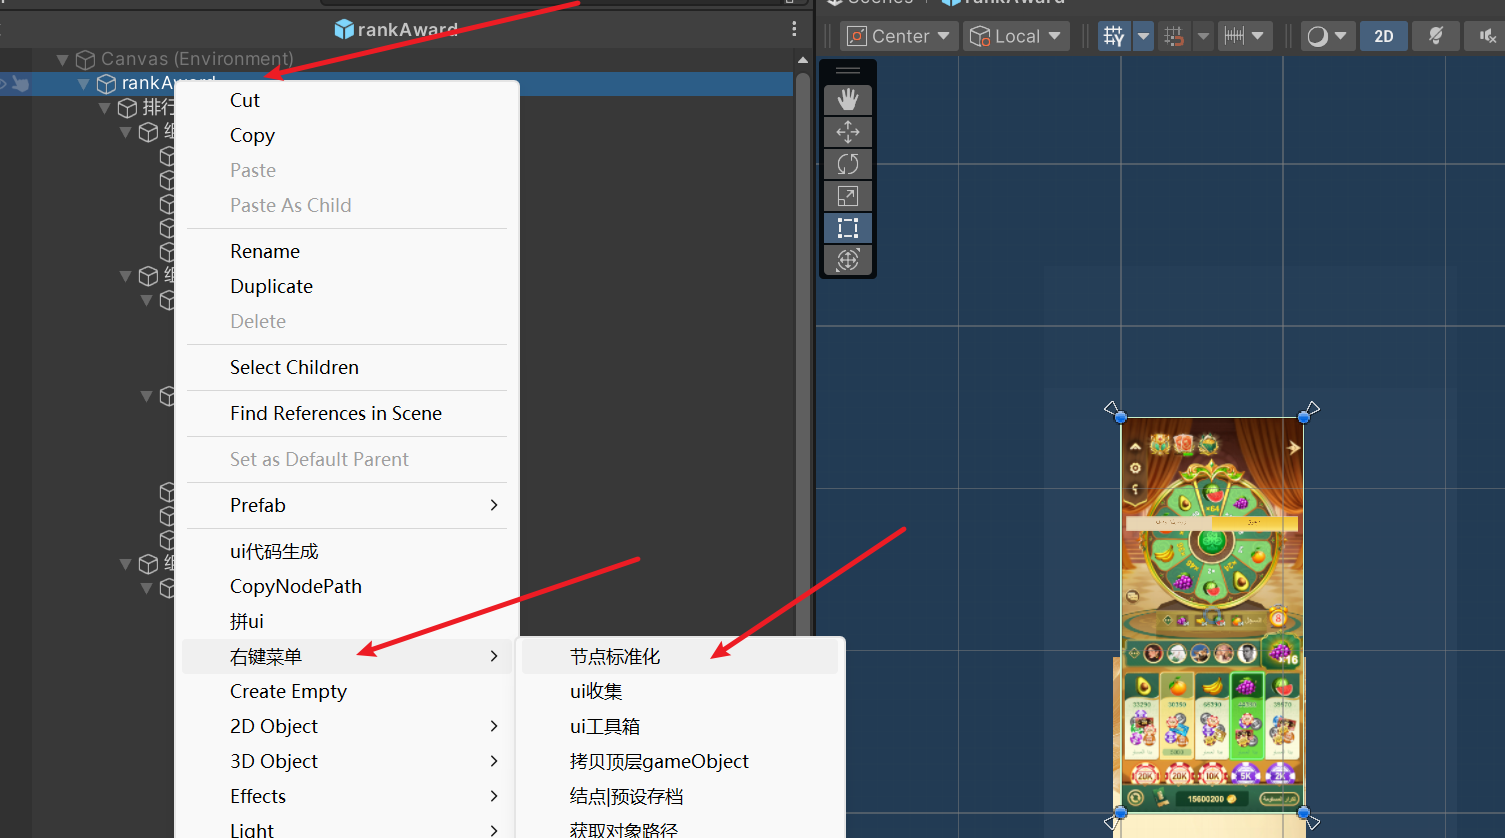Open the draw mode shading dropdown
This screenshot has width=1505, height=838.
tap(1327, 36)
